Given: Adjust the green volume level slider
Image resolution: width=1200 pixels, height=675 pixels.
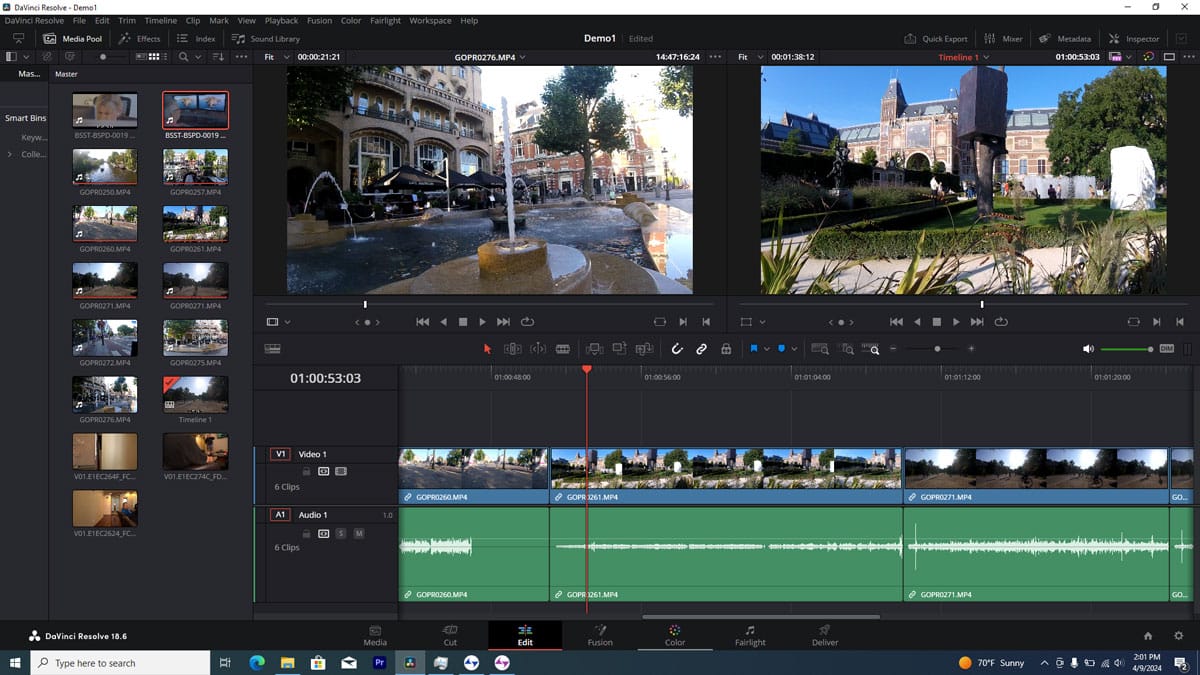Looking at the screenshot, I should click(x=1127, y=349).
